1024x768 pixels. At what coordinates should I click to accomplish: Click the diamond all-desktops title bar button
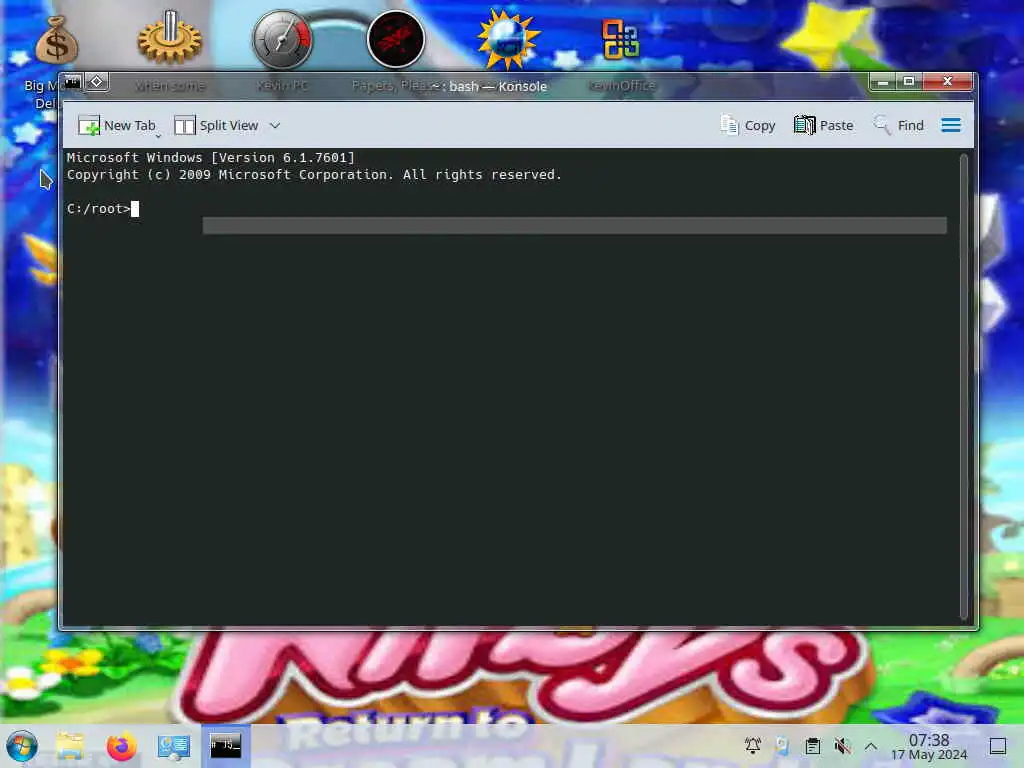tap(97, 82)
